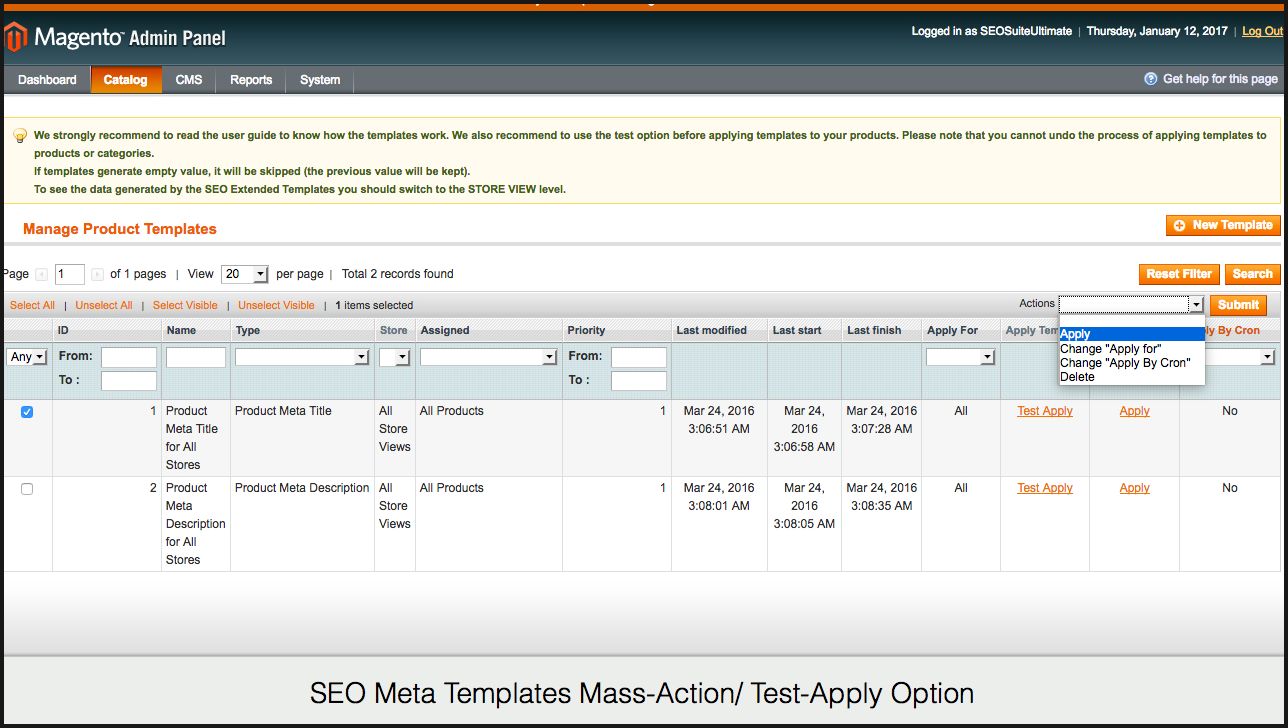Click the Name filter input field

196,357
